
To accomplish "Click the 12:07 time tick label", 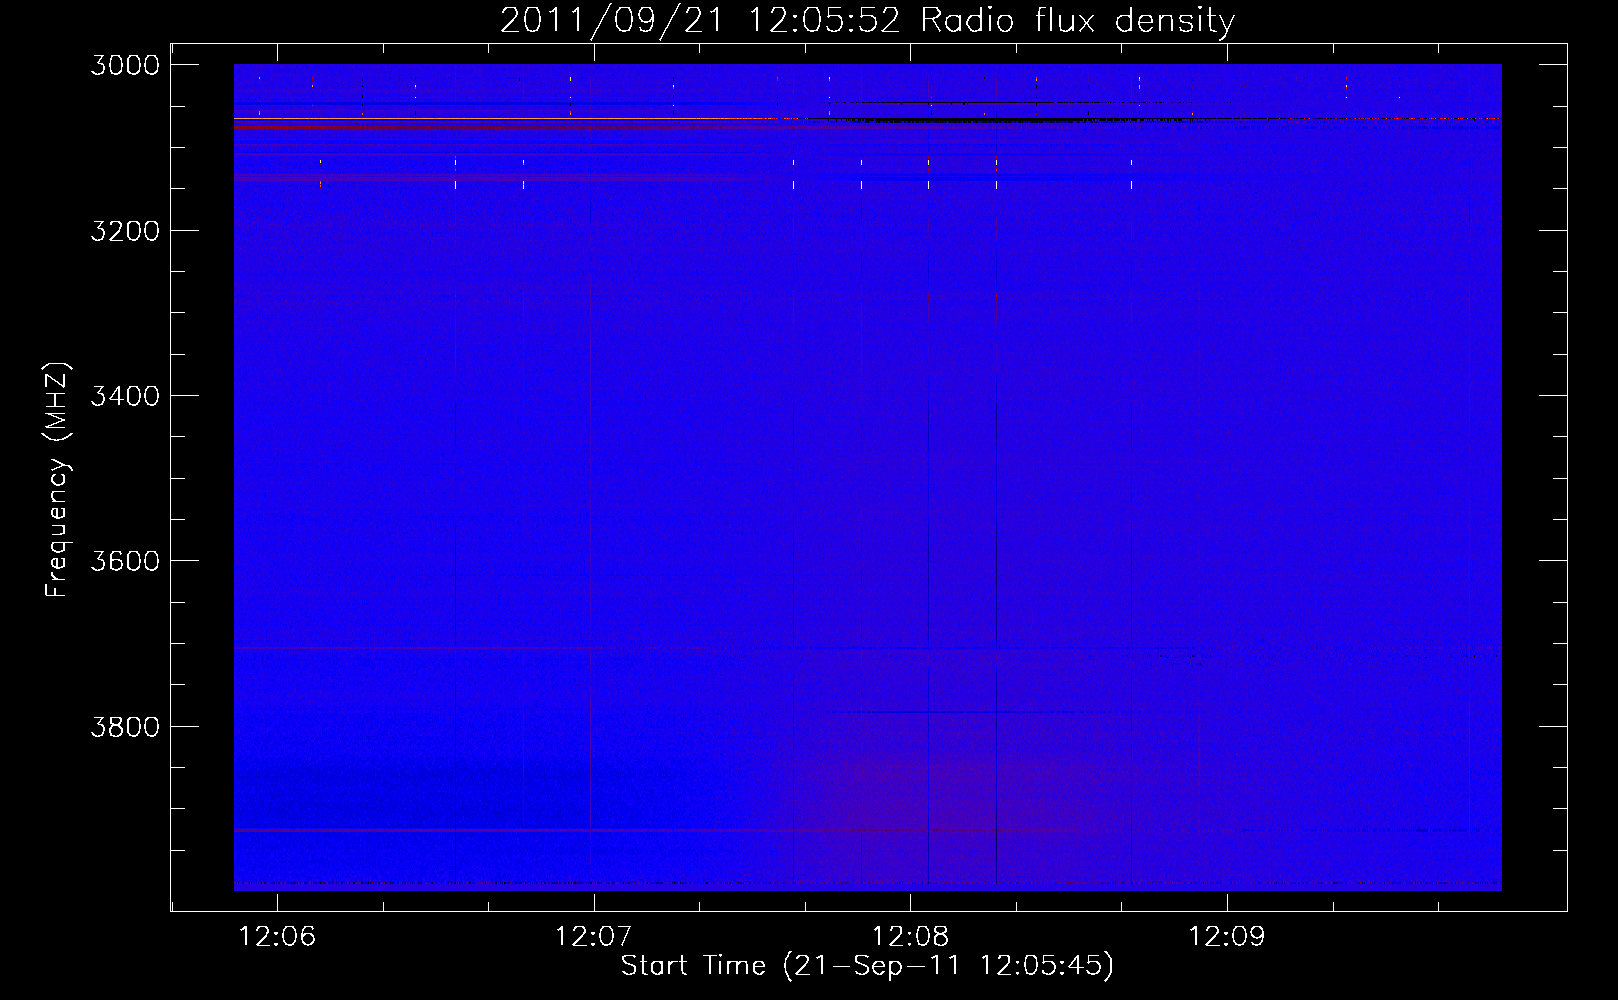I will pyautogui.click(x=594, y=937).
